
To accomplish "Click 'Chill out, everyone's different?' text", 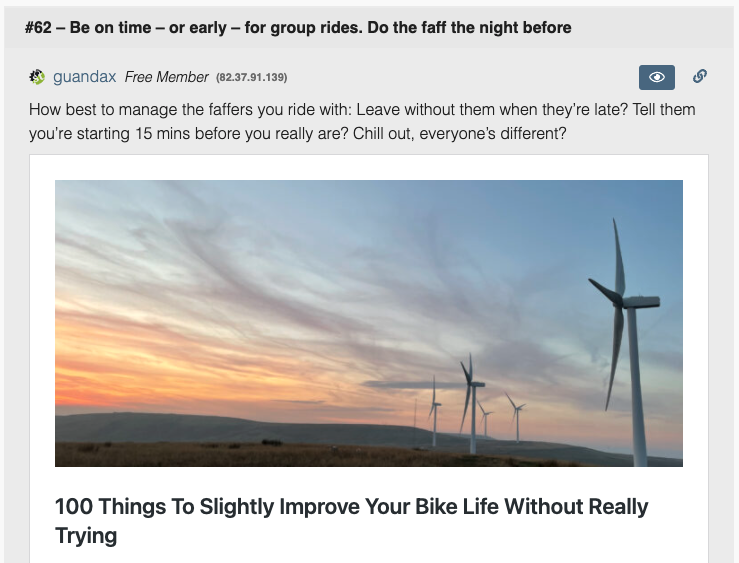I will click(461, 132).
